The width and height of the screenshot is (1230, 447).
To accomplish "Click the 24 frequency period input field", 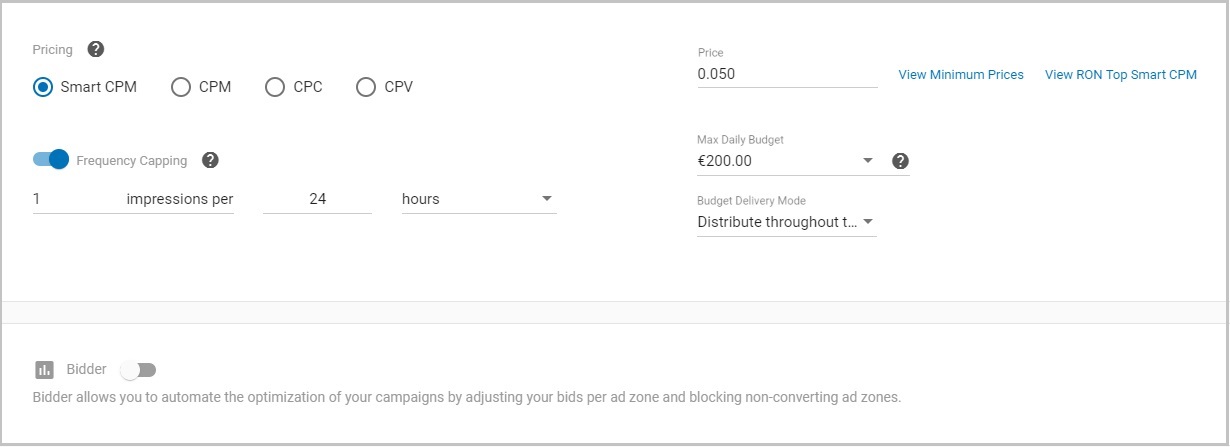I will (317, 199).
